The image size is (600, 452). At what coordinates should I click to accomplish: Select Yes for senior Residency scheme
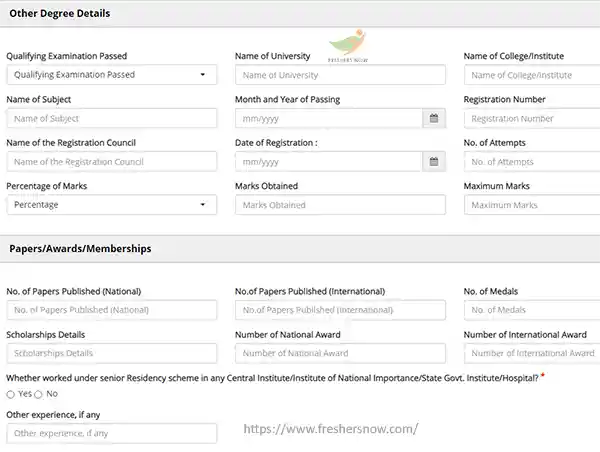(x=11, y=394)
